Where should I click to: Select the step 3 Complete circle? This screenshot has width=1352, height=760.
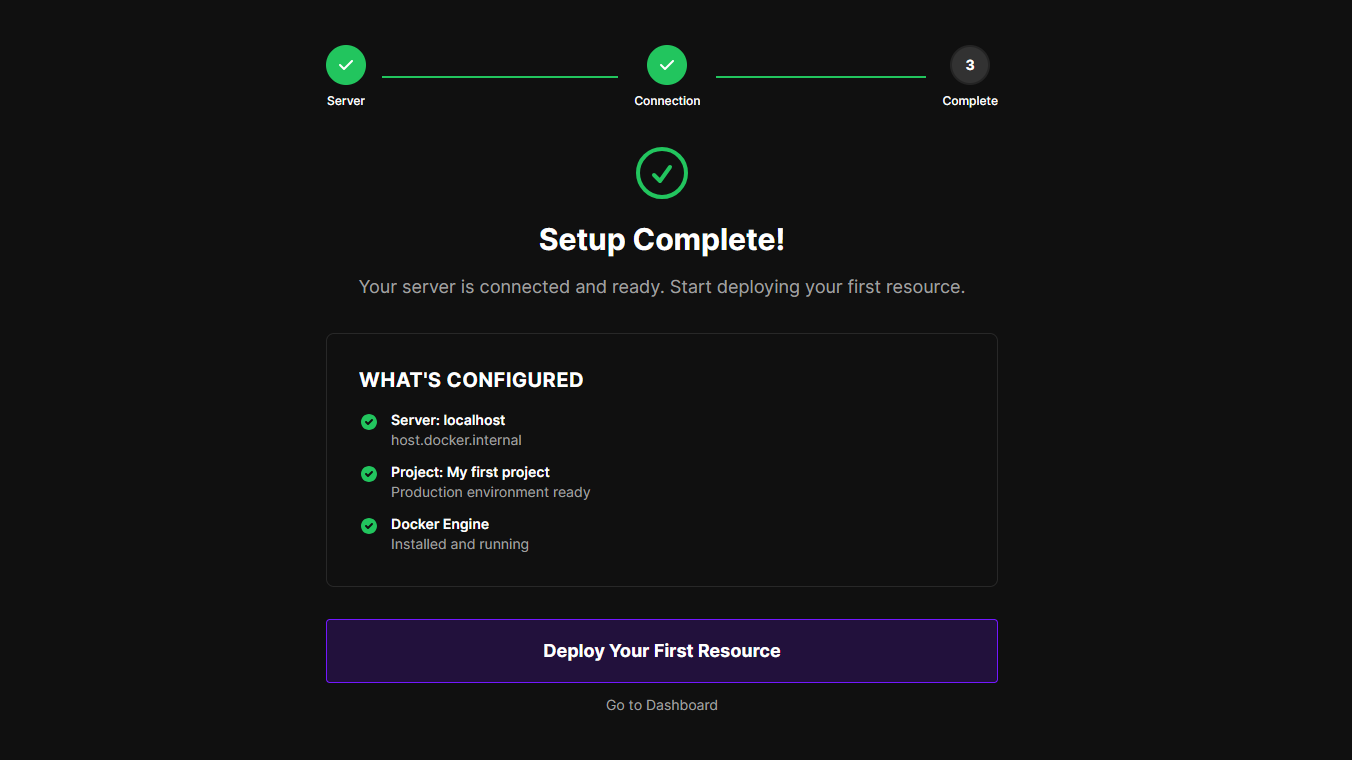pyautogui.click(x=970, y=65)
